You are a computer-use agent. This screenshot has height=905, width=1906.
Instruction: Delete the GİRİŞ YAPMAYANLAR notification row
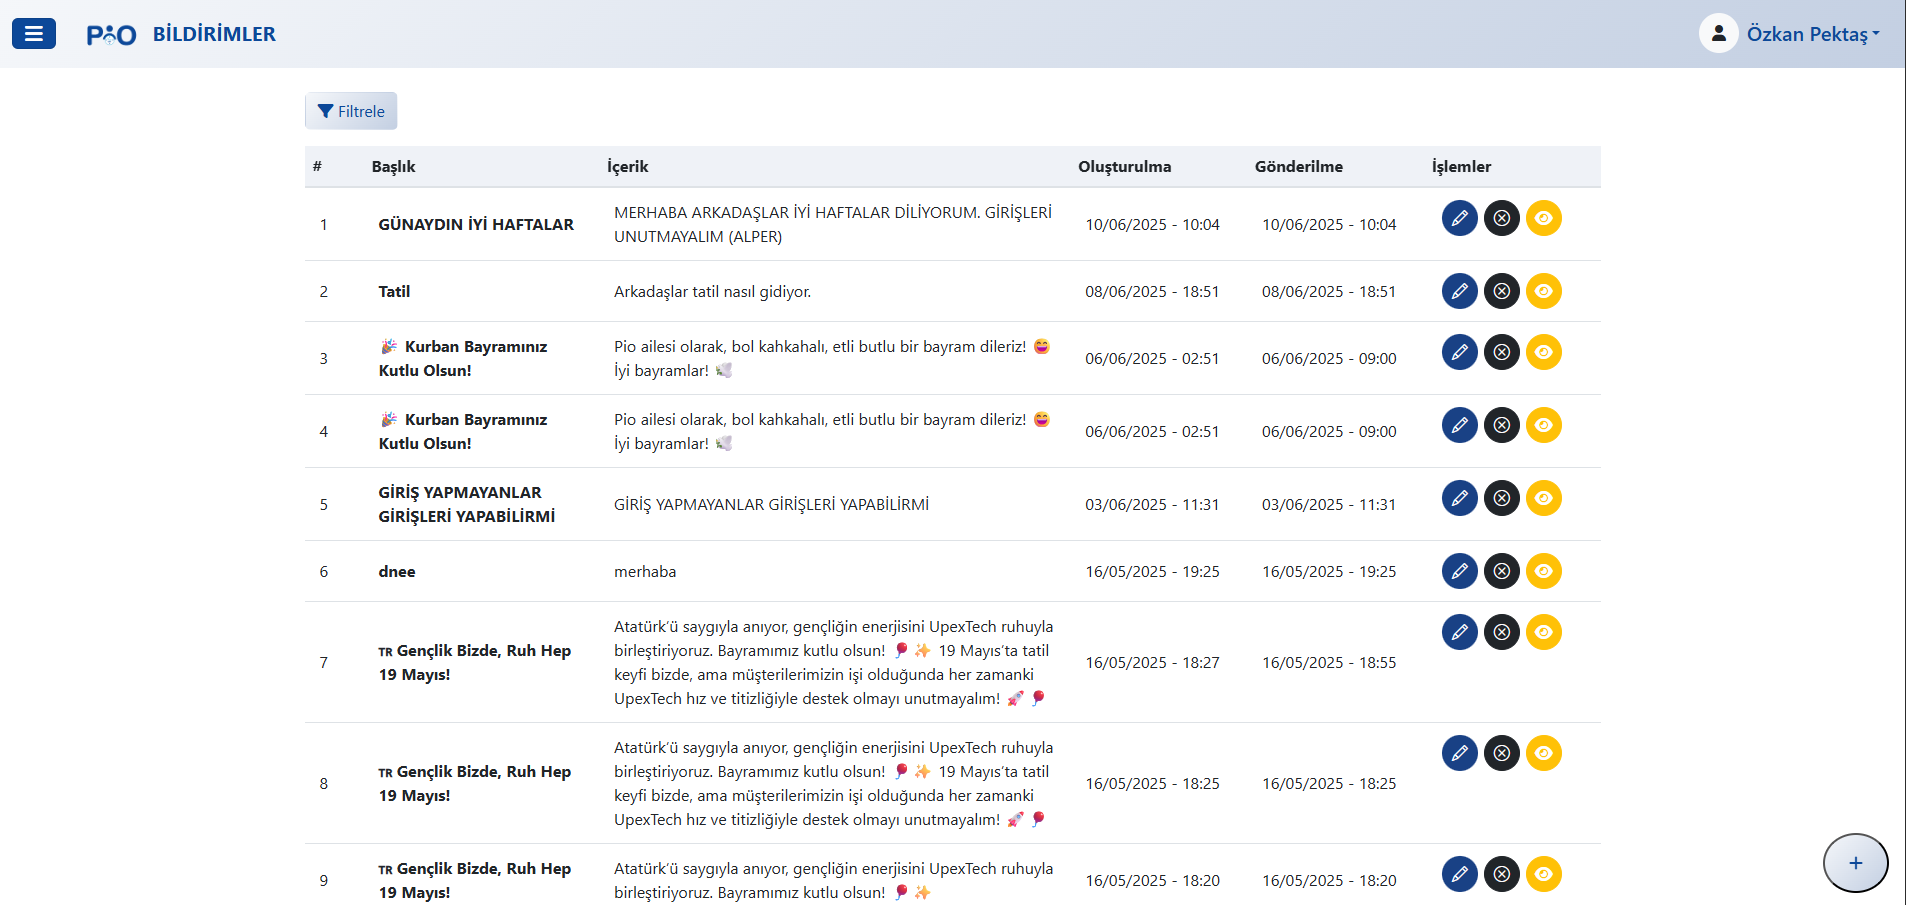1501,498
